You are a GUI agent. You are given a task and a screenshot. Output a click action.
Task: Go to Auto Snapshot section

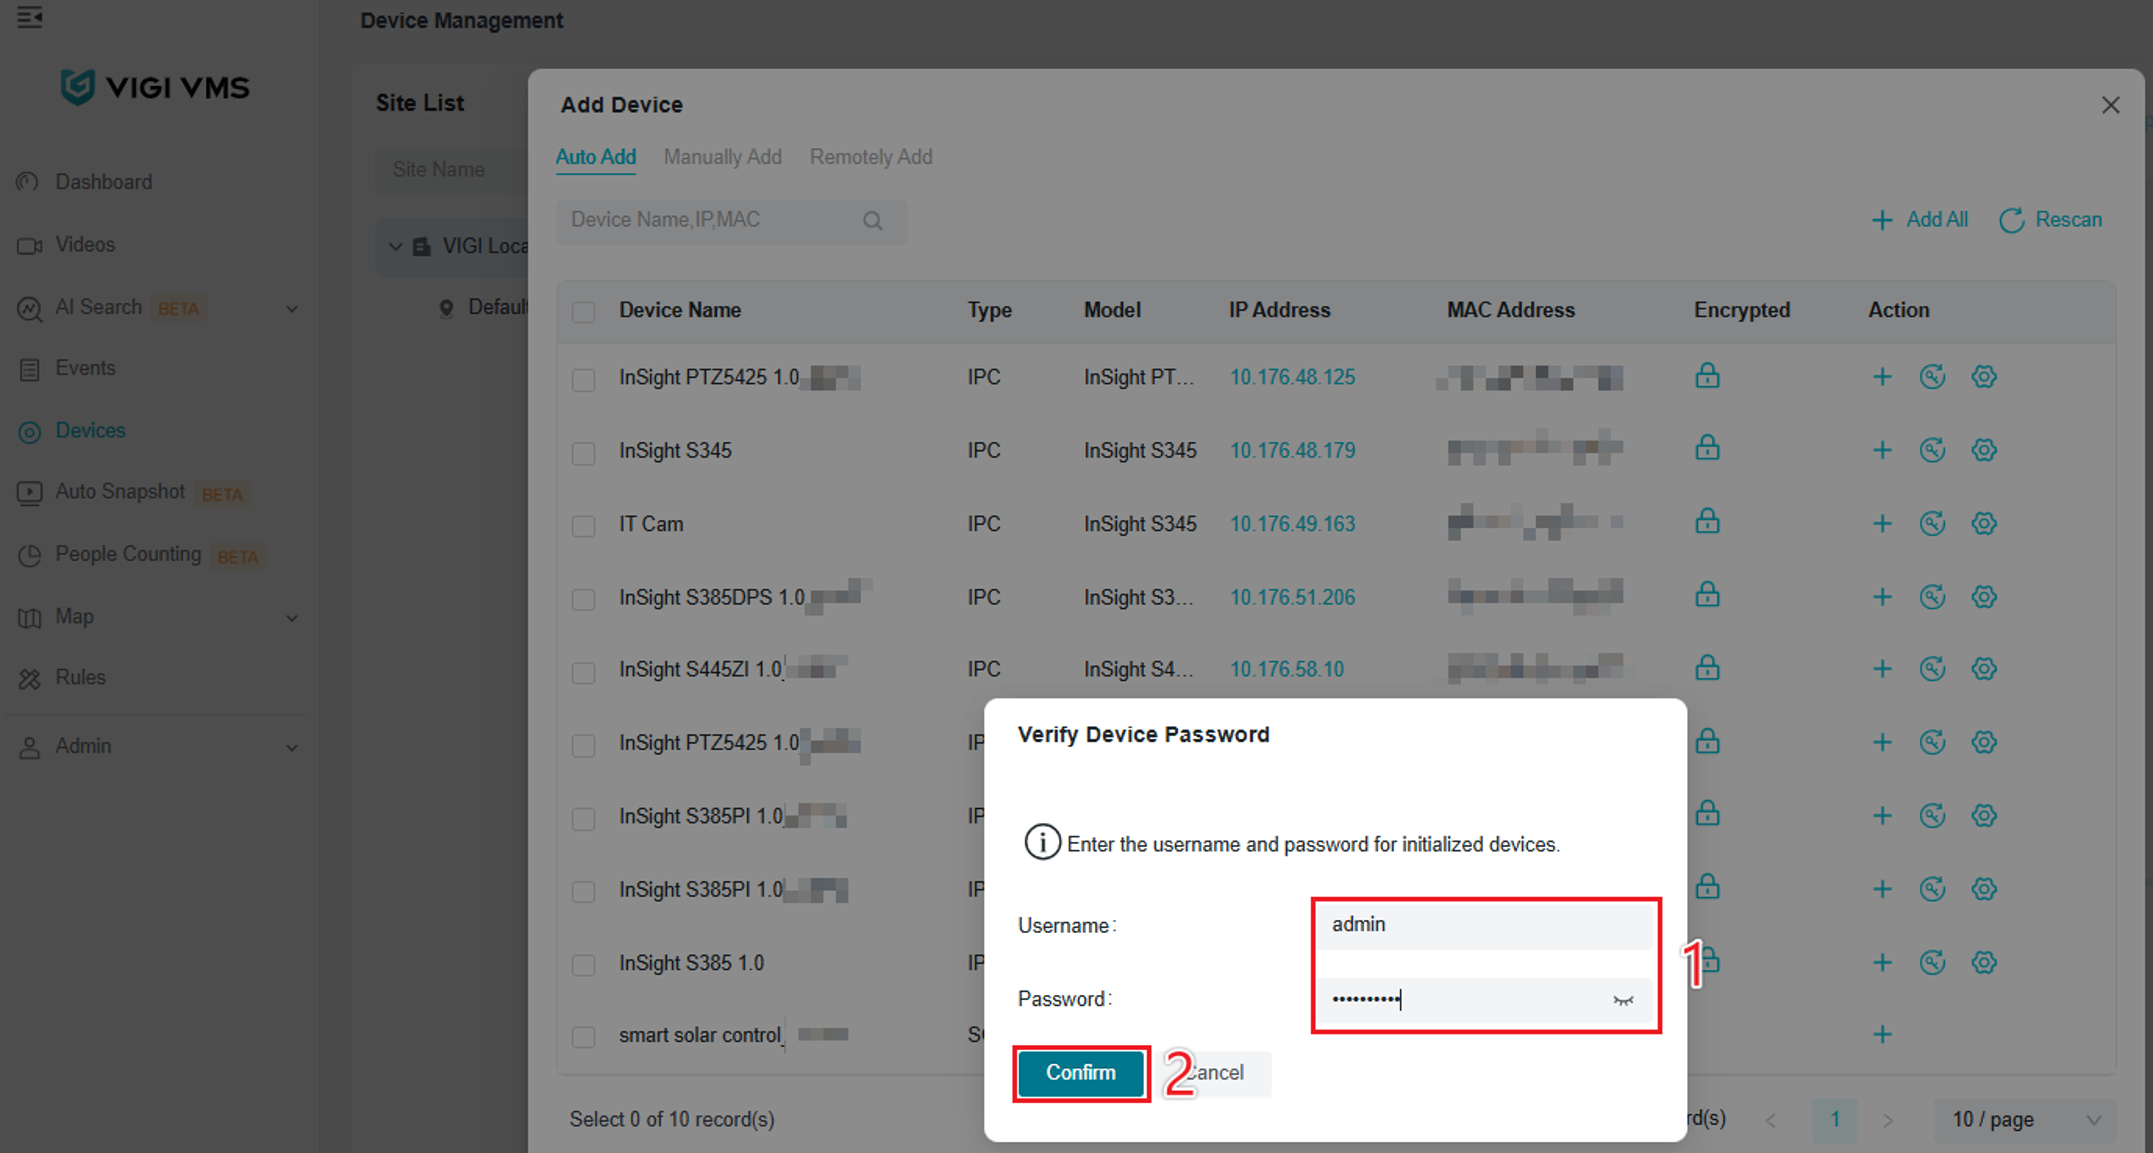coord(120,492)
